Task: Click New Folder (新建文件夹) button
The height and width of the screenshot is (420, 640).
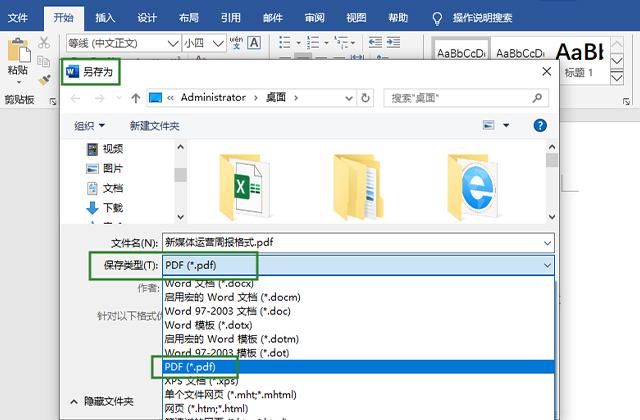Action: click(x=155, y=126)
